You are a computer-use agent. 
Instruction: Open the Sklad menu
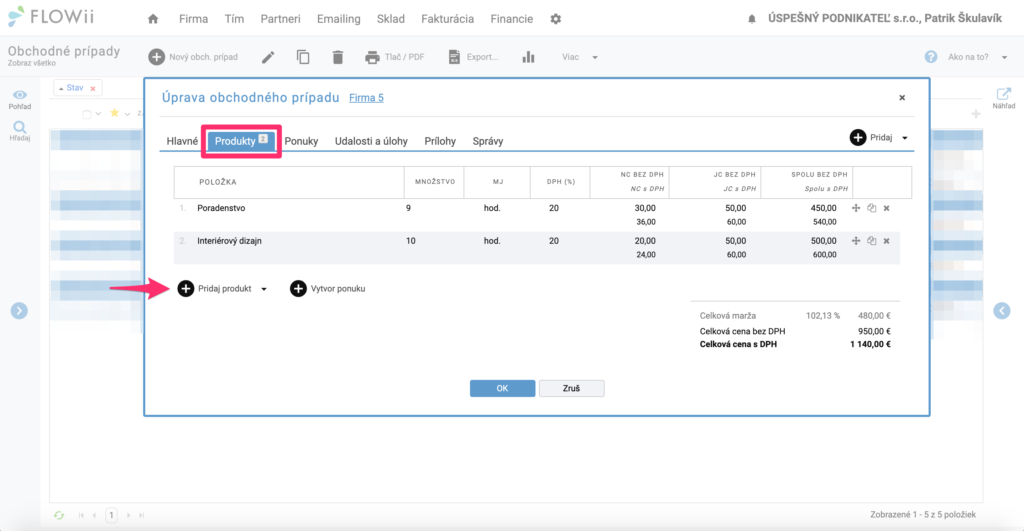pyautogui.click(x=391, y=19)
